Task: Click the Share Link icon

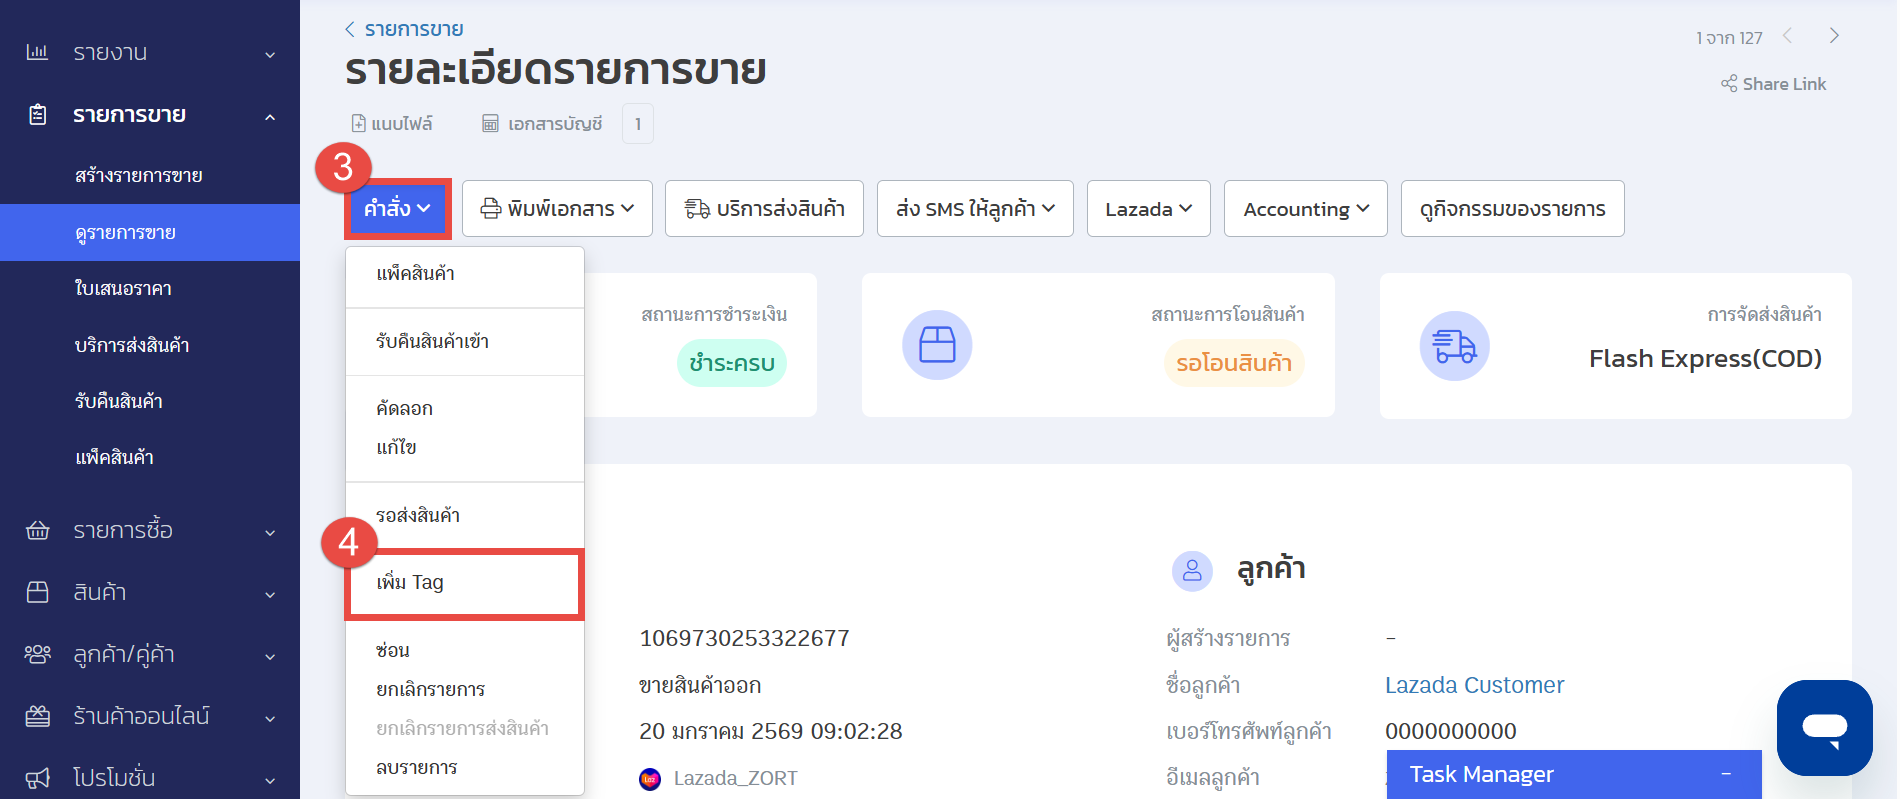Action: coord(1728,84)
